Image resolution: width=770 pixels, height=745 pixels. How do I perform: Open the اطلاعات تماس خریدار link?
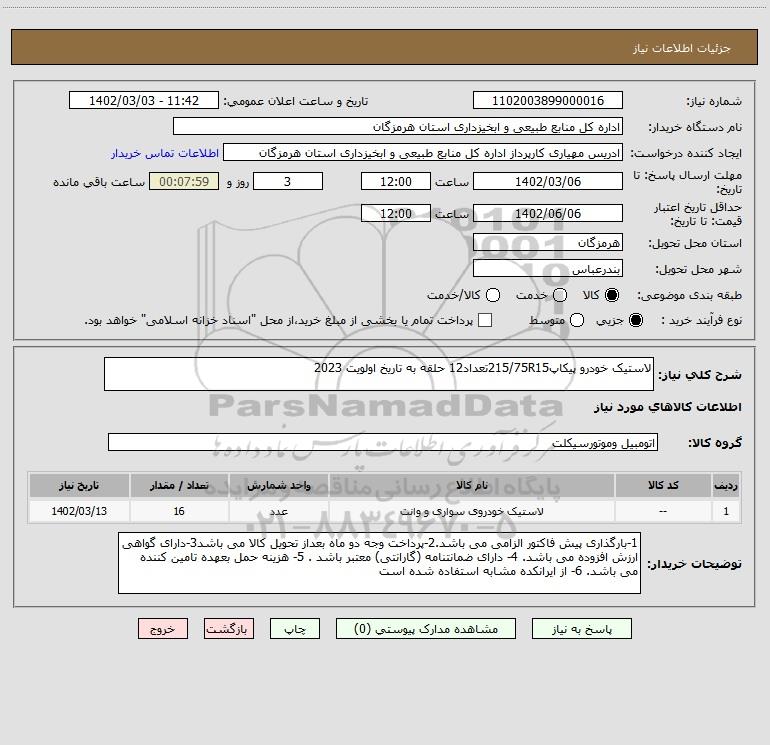[x=165, y=153]
